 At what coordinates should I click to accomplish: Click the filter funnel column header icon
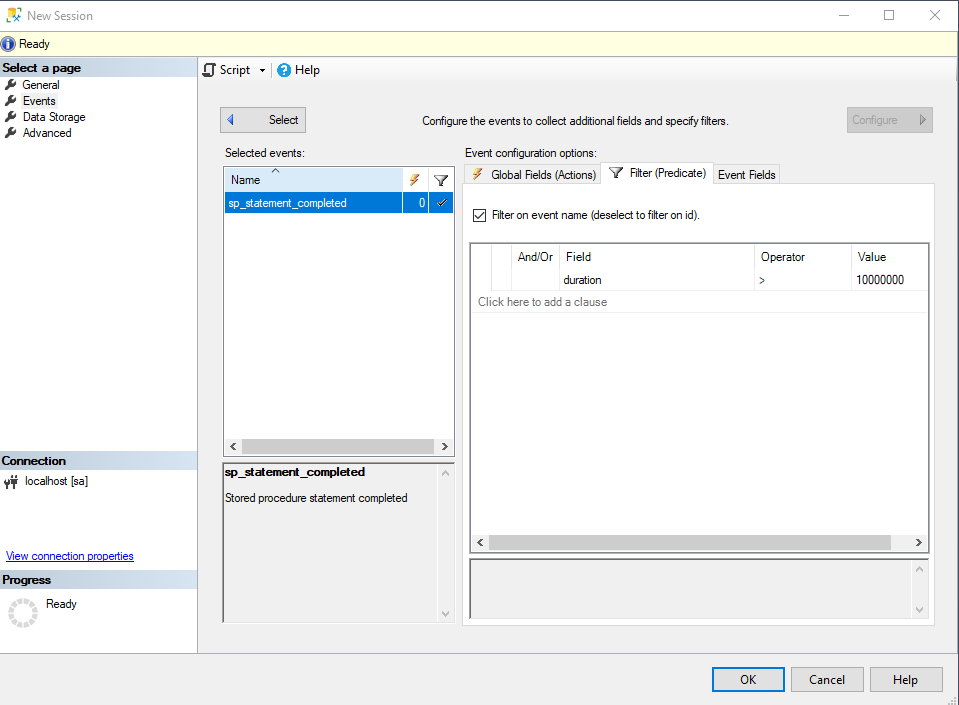click(441, 180)
